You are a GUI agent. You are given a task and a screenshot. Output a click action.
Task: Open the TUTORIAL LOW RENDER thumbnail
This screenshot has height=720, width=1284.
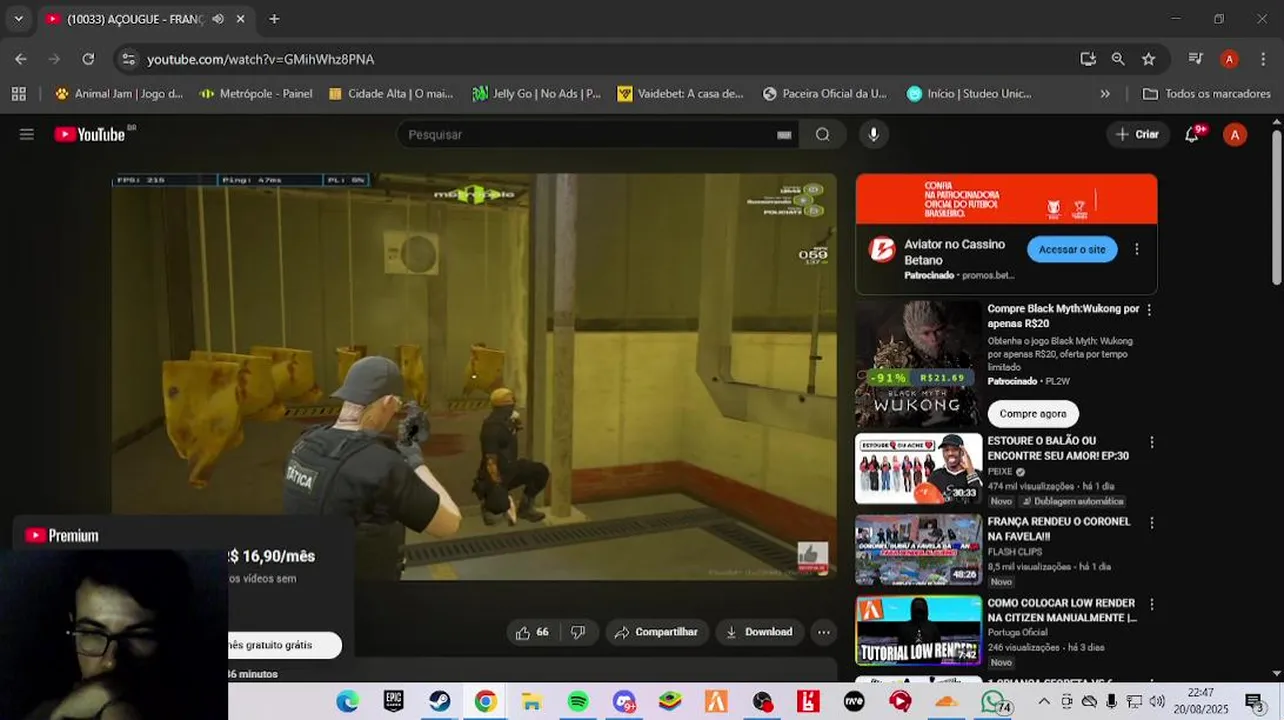(x=918, y=630)
